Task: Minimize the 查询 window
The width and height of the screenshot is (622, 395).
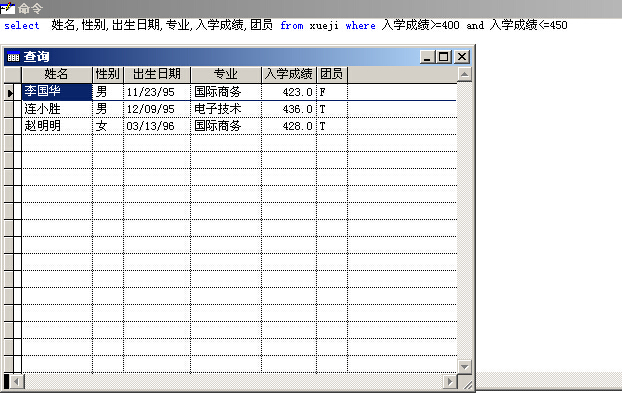Action: pos(427,57)
